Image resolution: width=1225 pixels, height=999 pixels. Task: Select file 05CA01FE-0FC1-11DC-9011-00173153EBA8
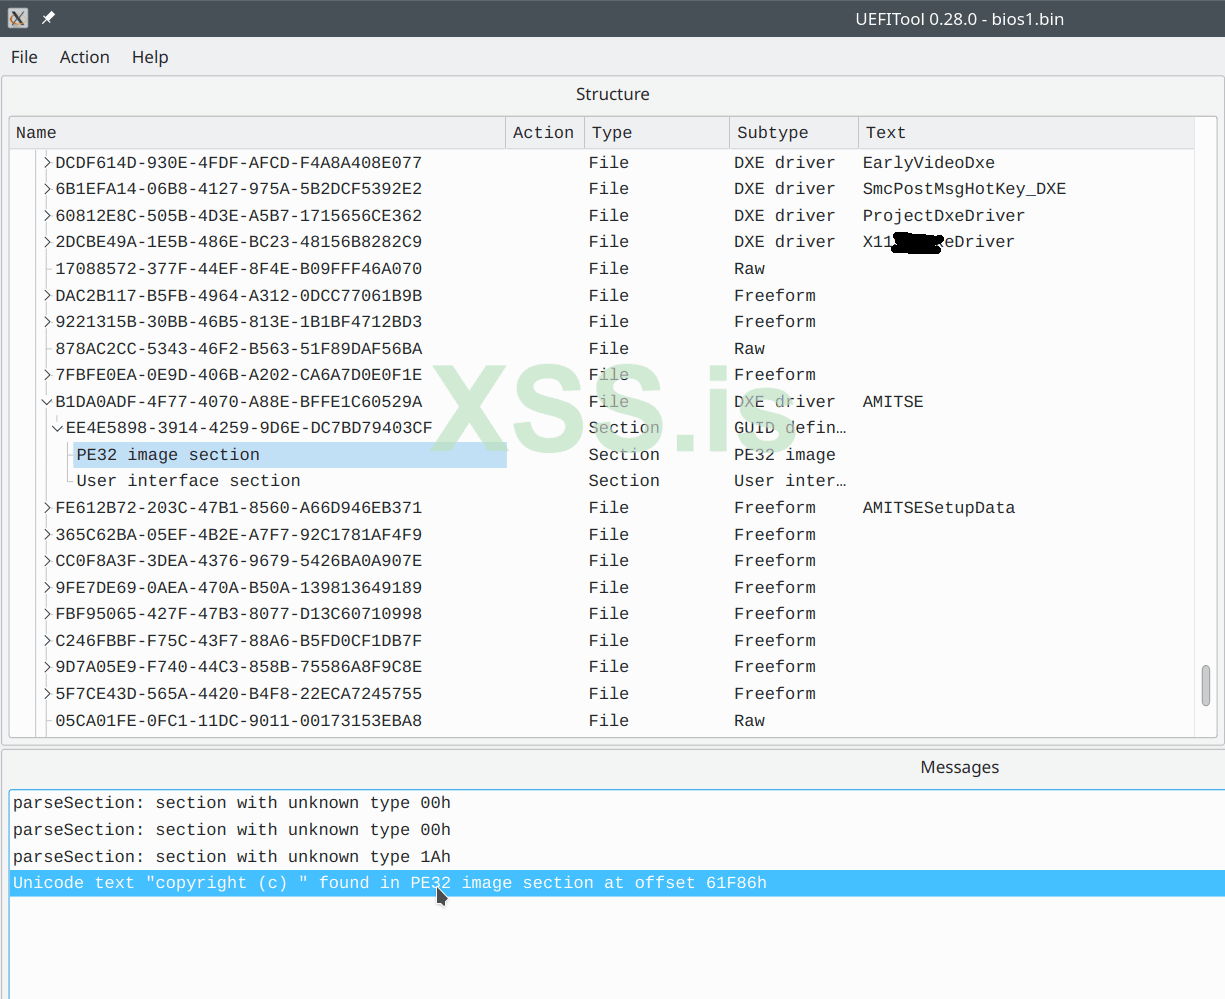[238, 721]
